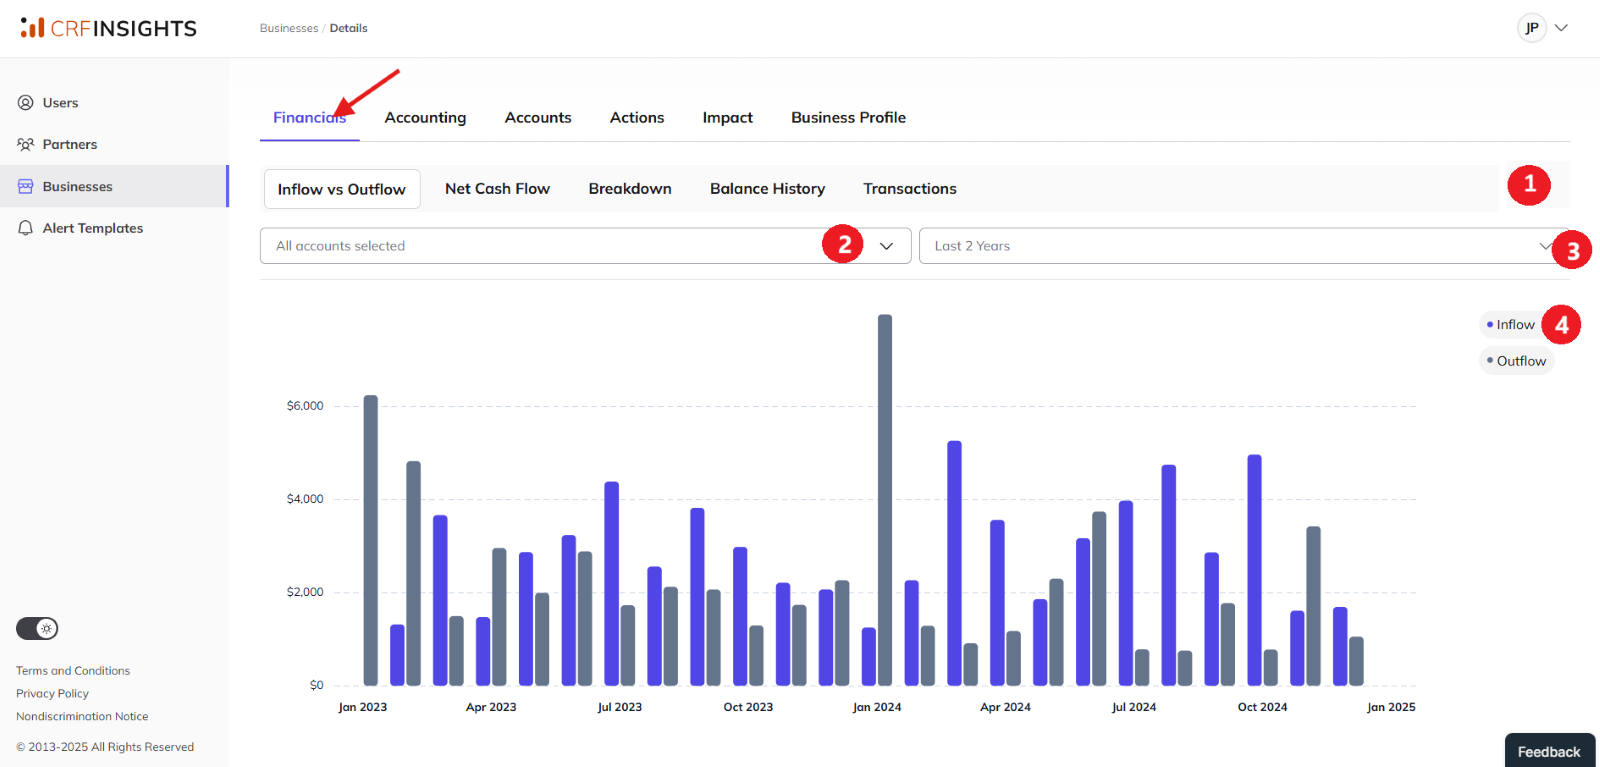Go to Businesses breadcrumb link
This screenshot has width=1600, height=767.
[289, 28]
